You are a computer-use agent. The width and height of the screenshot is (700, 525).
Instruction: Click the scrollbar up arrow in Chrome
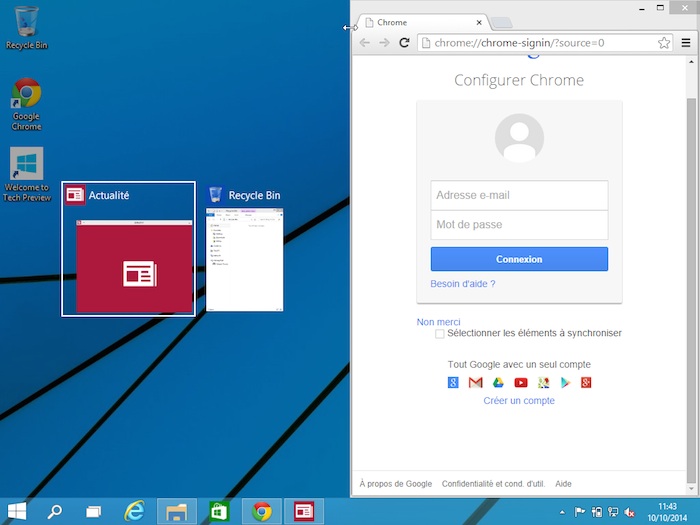coord(691,62)
